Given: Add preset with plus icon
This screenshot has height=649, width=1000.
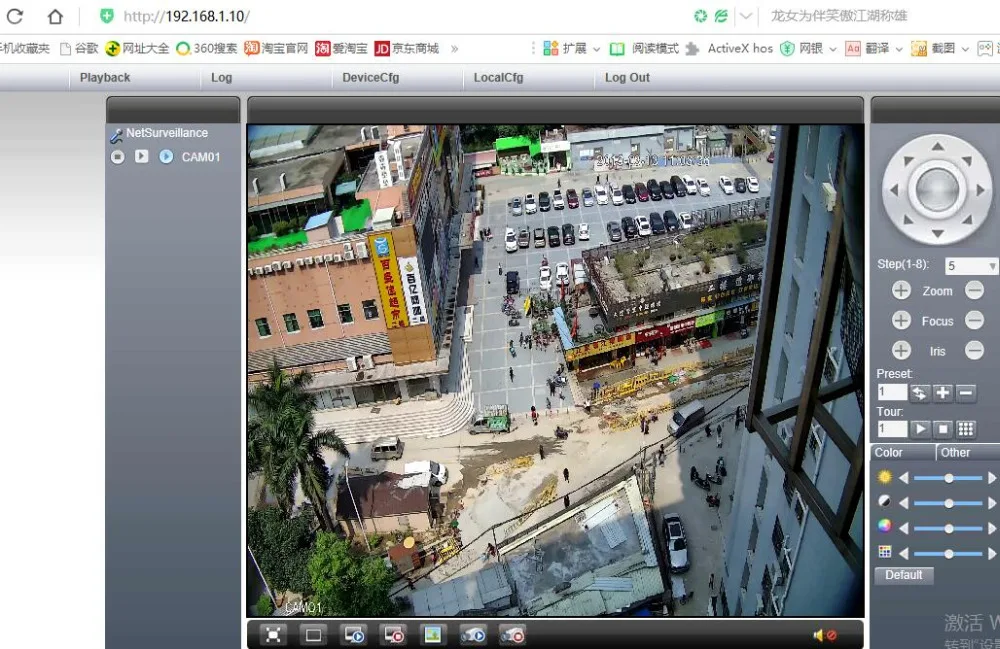Looking at the screenshot, I should pyautogui.click(x=942, y=393).
